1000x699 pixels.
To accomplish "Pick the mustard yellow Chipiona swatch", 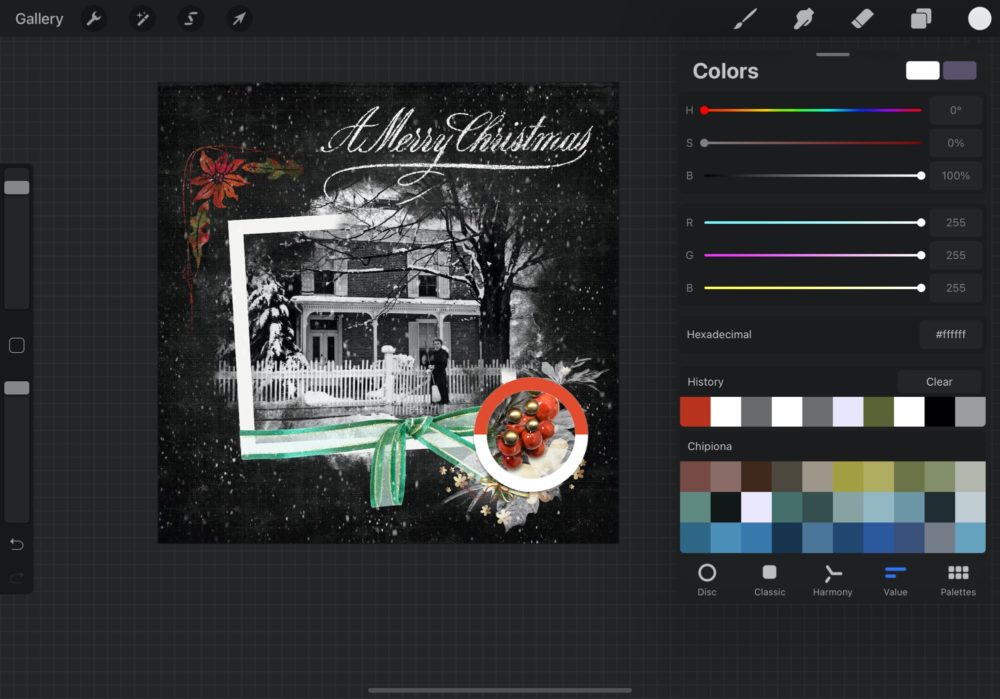I will click(x=848, y=476).
